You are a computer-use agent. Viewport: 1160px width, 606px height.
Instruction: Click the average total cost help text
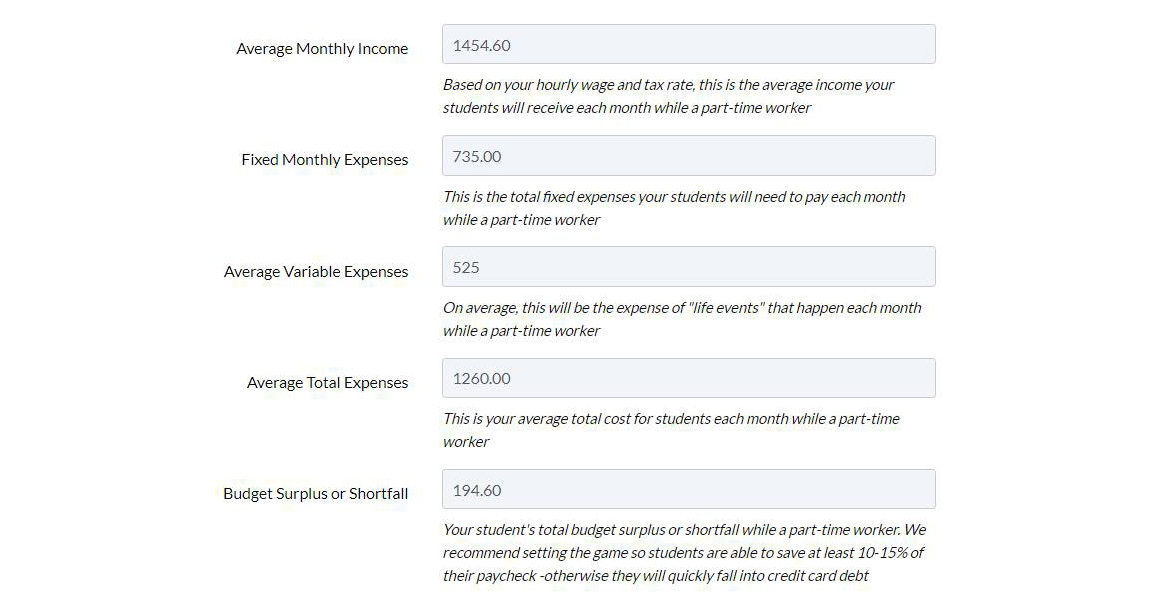point(671,430)
